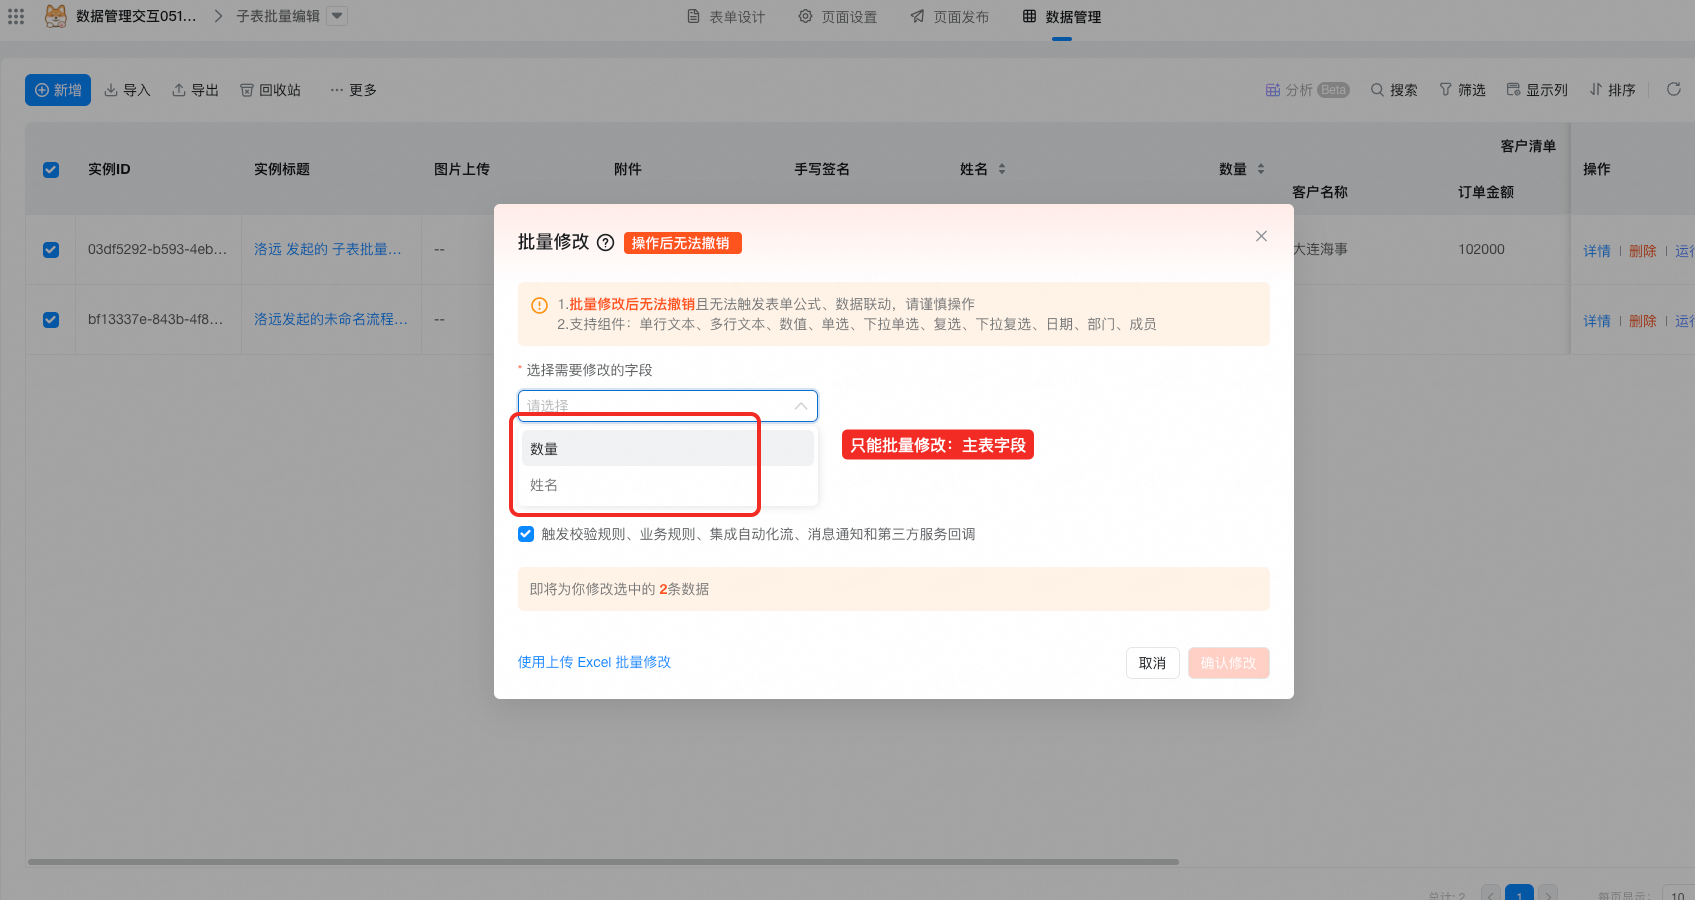Open the app launcher grid icon
Image resolution: width=1695 pixels, height=900 pixels.
coord(16,16)
